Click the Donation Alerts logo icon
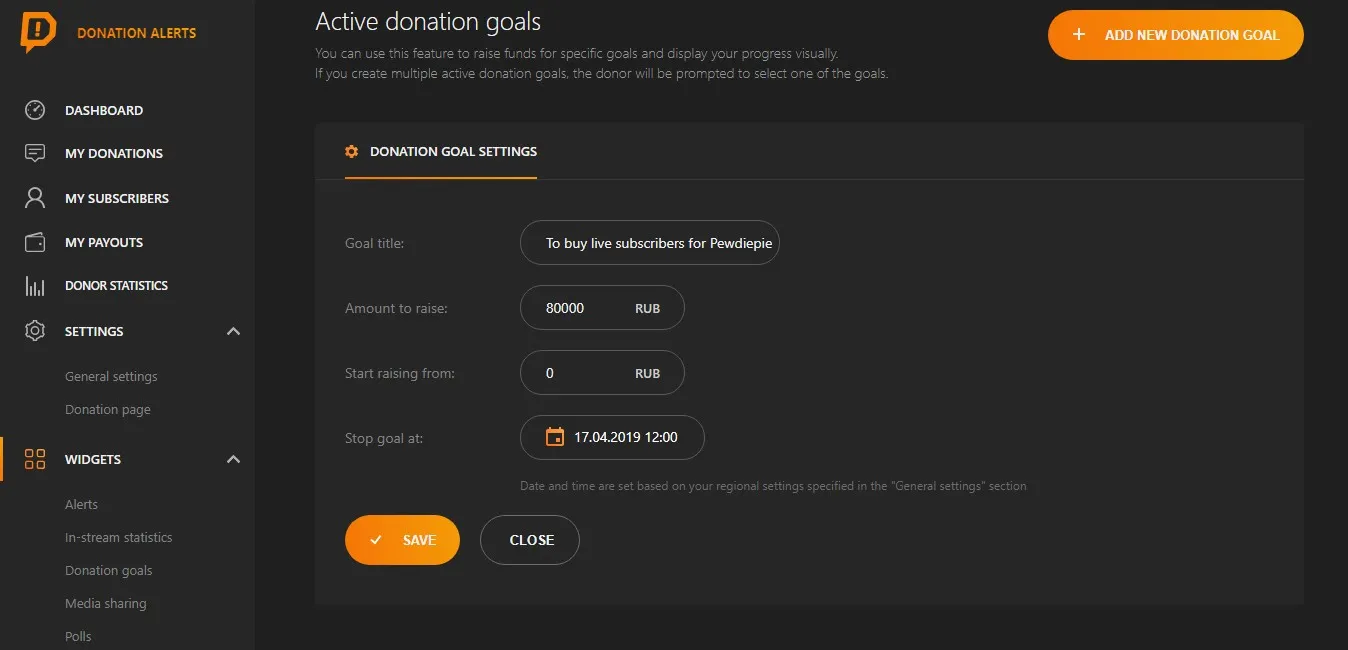 click(x=38, y=32)
